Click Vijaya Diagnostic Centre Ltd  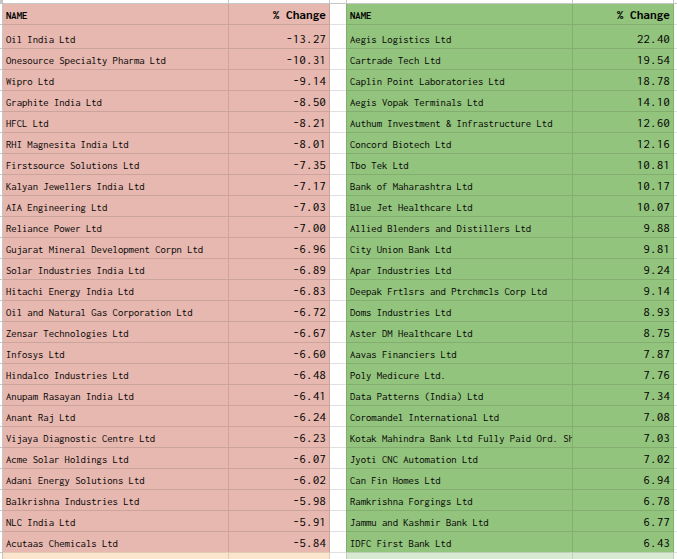pos(115,439)
